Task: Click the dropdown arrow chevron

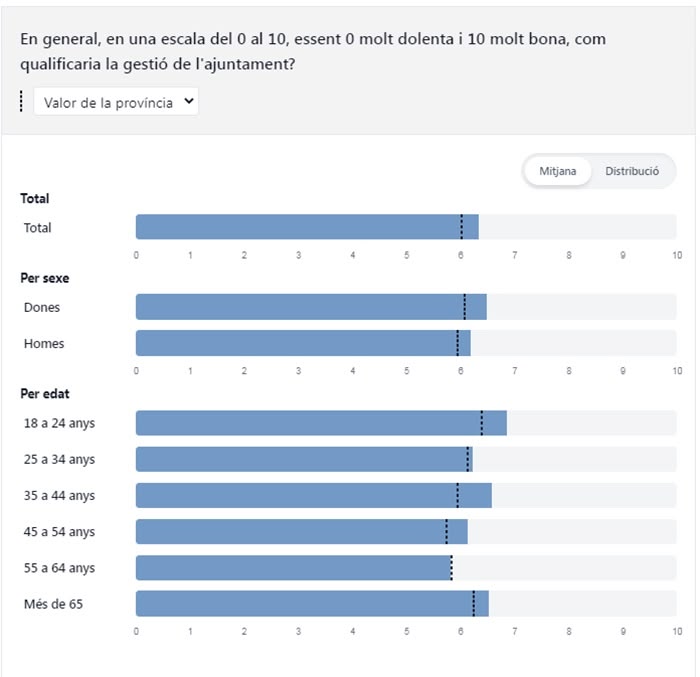Action: pos(189,102)
